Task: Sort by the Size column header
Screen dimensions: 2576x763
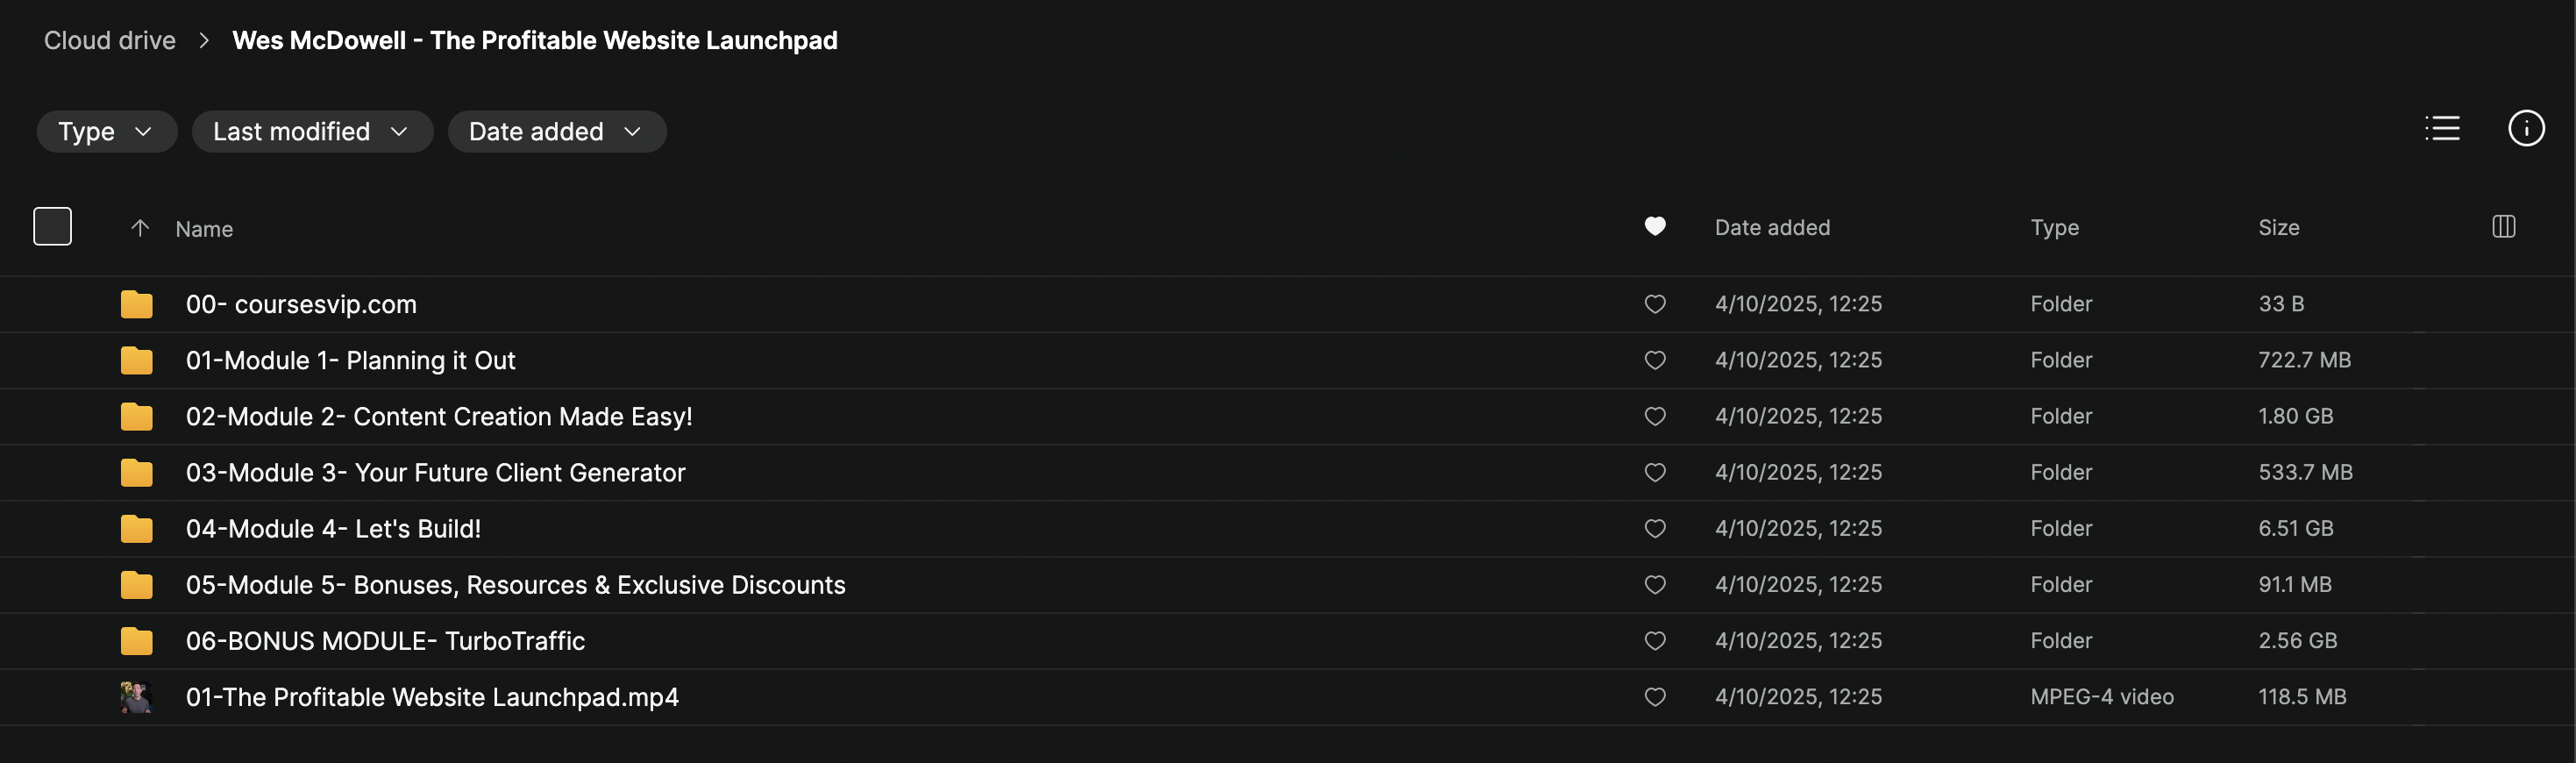Action: click(x=2278, y=228)
